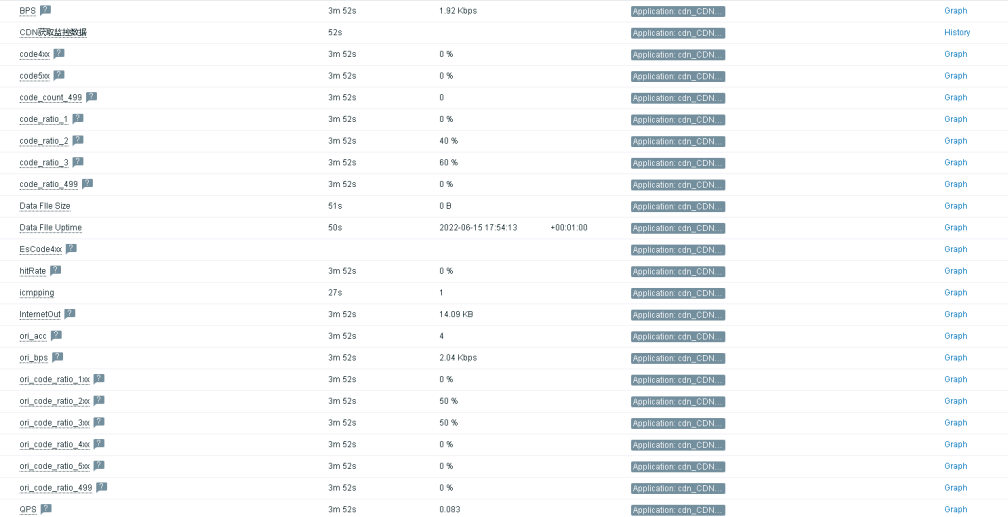Click the help icon beside code_ratio_2
Screen dimensions: 1008x517
[x=78, y=140]
